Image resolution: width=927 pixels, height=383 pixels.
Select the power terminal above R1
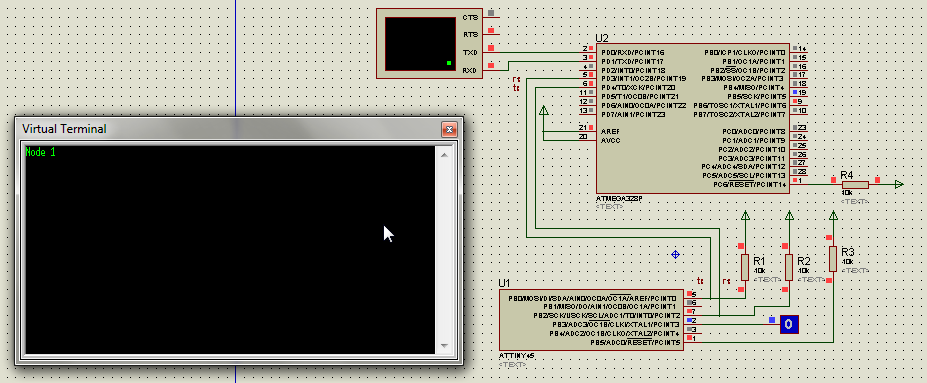[745, 216]
